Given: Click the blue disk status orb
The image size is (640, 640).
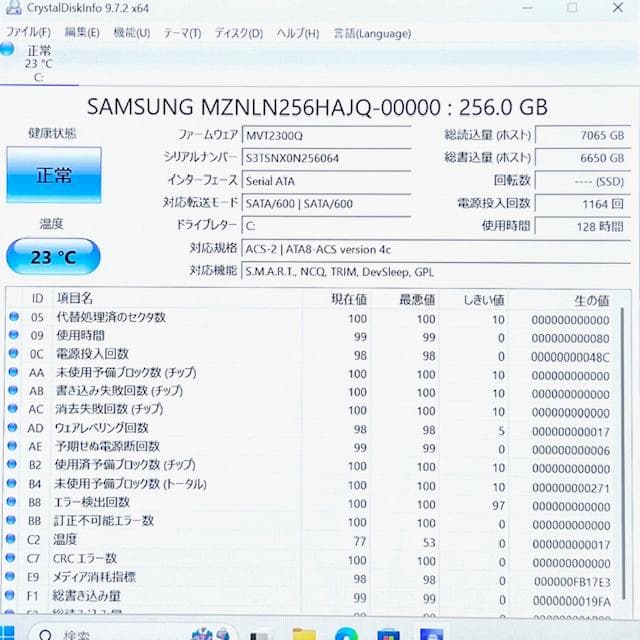Looking at the screenshot, I should 7,49.
